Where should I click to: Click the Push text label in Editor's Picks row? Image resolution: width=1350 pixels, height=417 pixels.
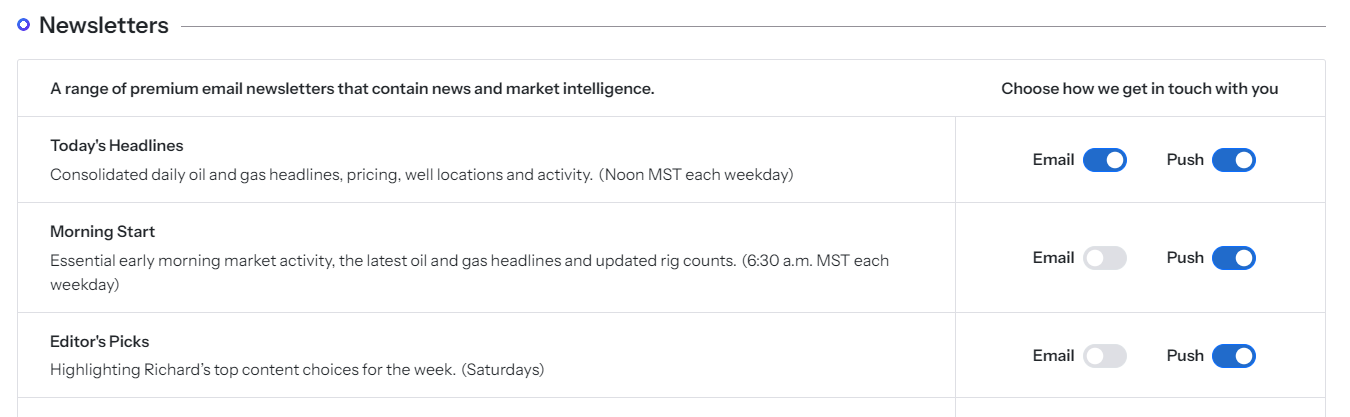[x=1185, y=356]
